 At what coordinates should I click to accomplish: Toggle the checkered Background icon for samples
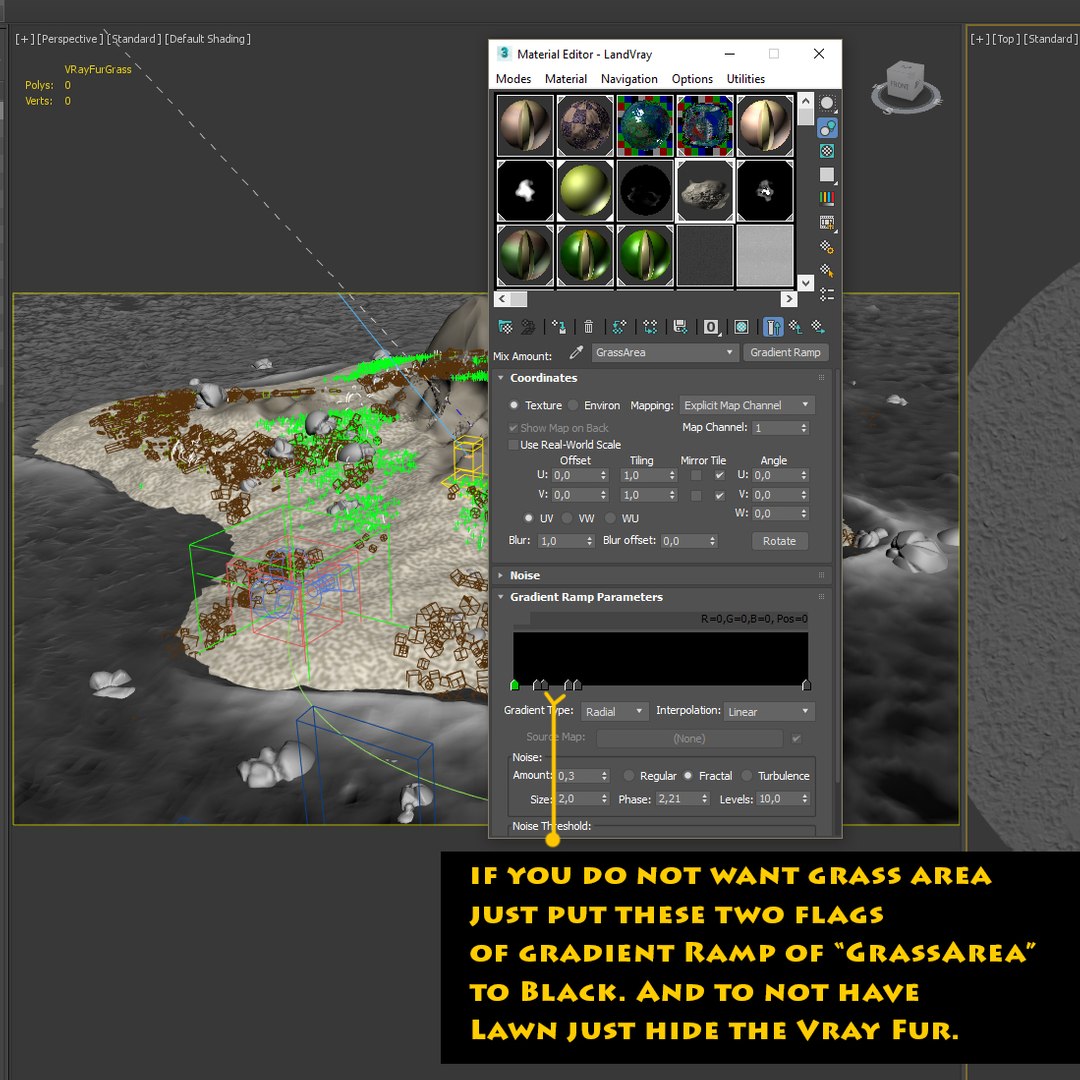coord(827,151)
